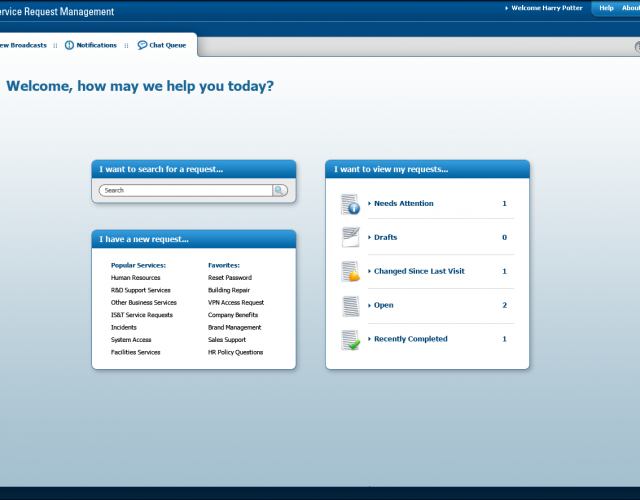Open VPN Access Request favorite
This screenshot has width=640, height=500.
click(x=236, y=302)
